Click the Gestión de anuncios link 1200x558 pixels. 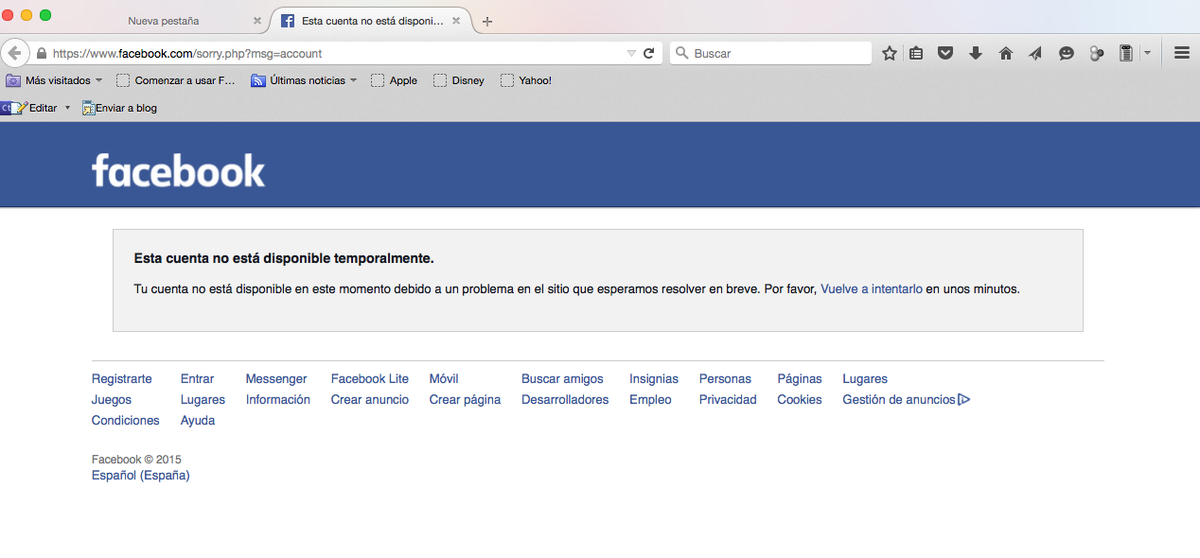click(899, 399)
